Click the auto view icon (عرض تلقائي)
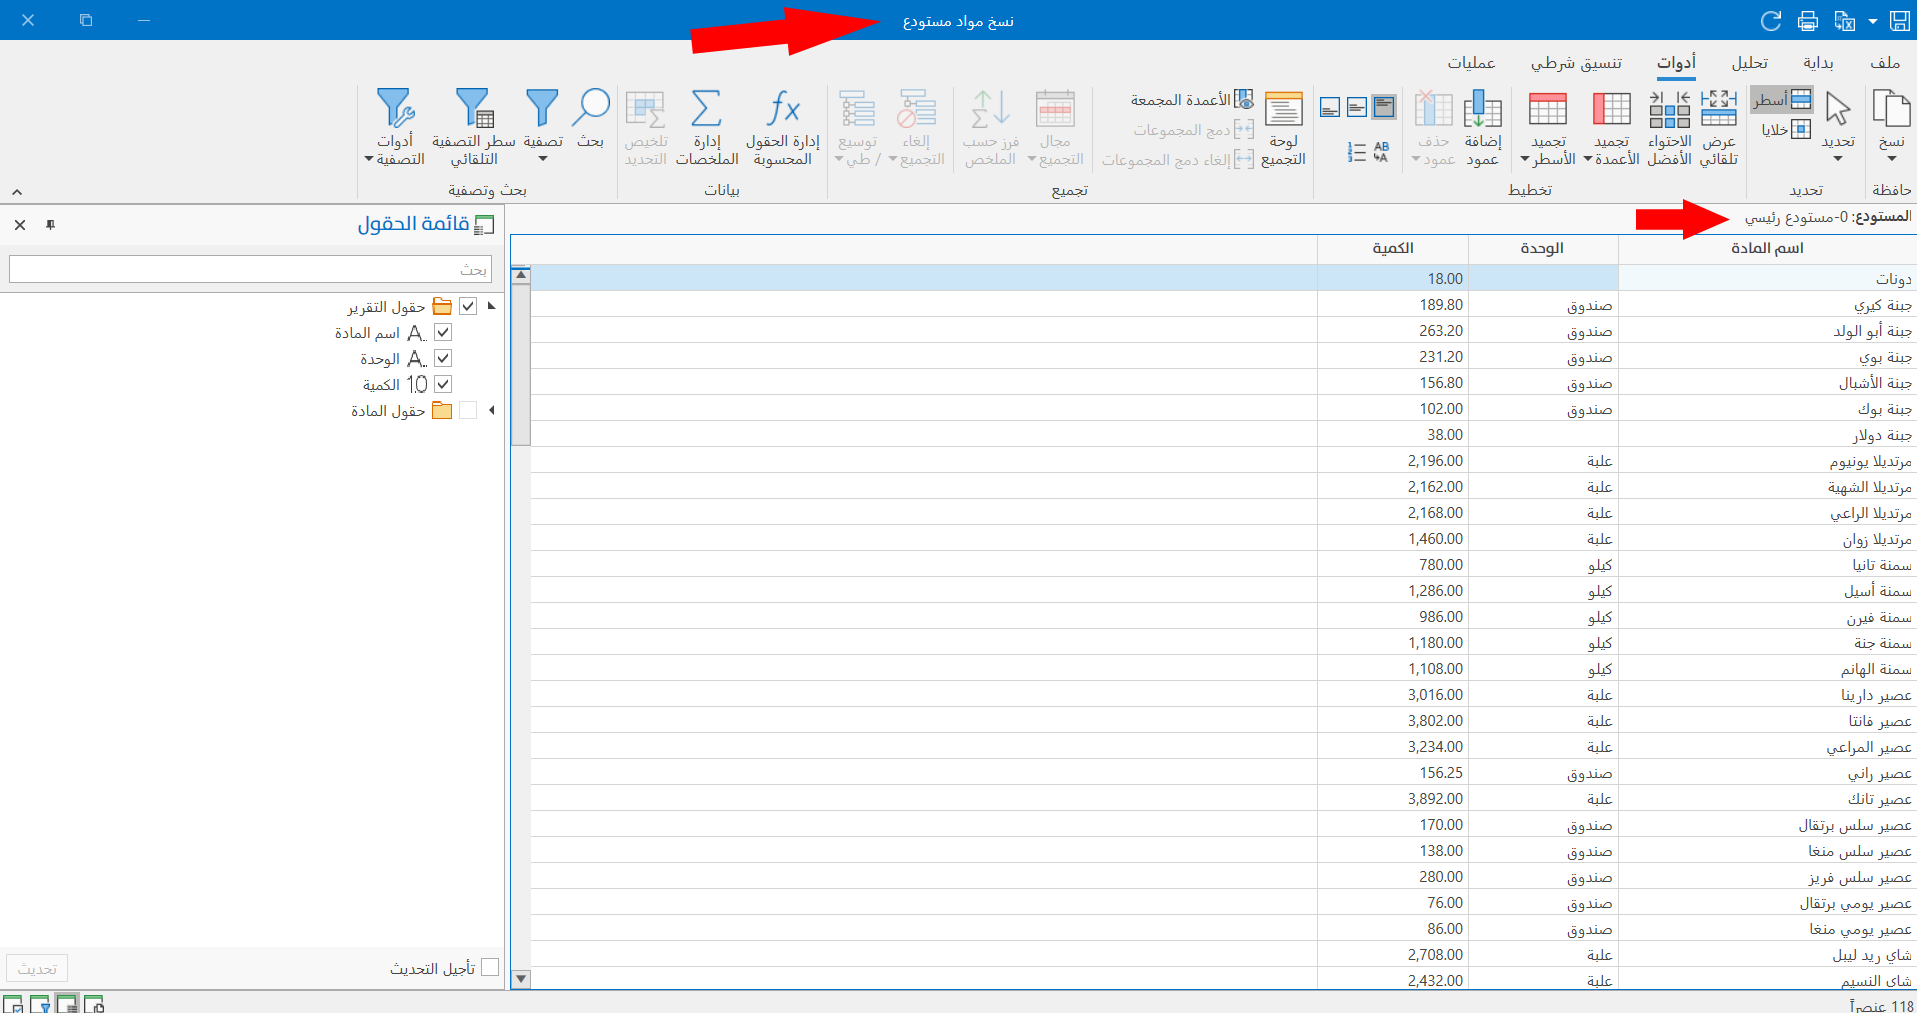Image resolution: width=1917 pixels, height=1013 pixels. (1719, 125)
